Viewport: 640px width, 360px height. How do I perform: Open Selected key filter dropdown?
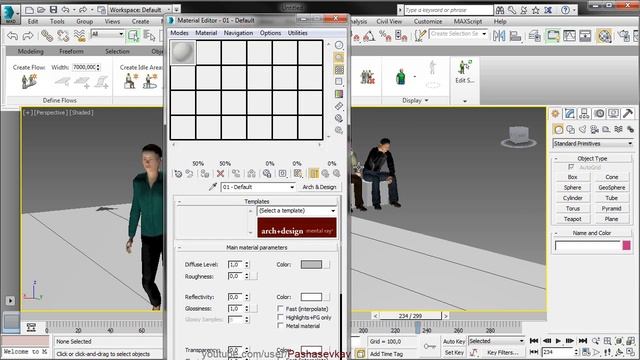click(496, 341)
